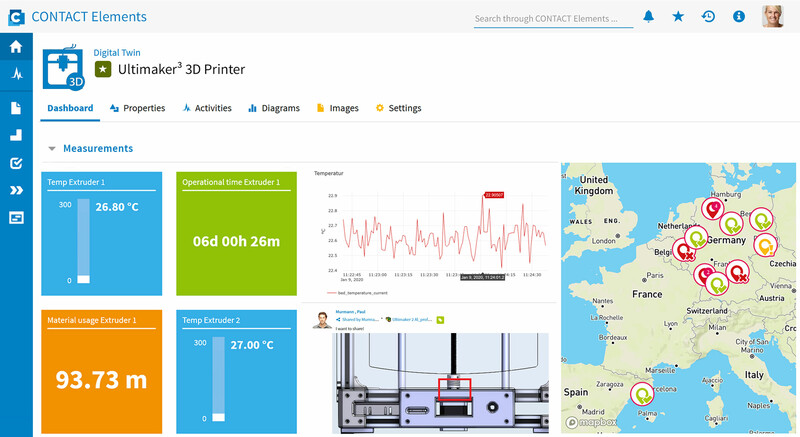Click the favorites star icon in header
This screenshot has width=800, height=437.
pyautogui.click(x=678, y=16)
